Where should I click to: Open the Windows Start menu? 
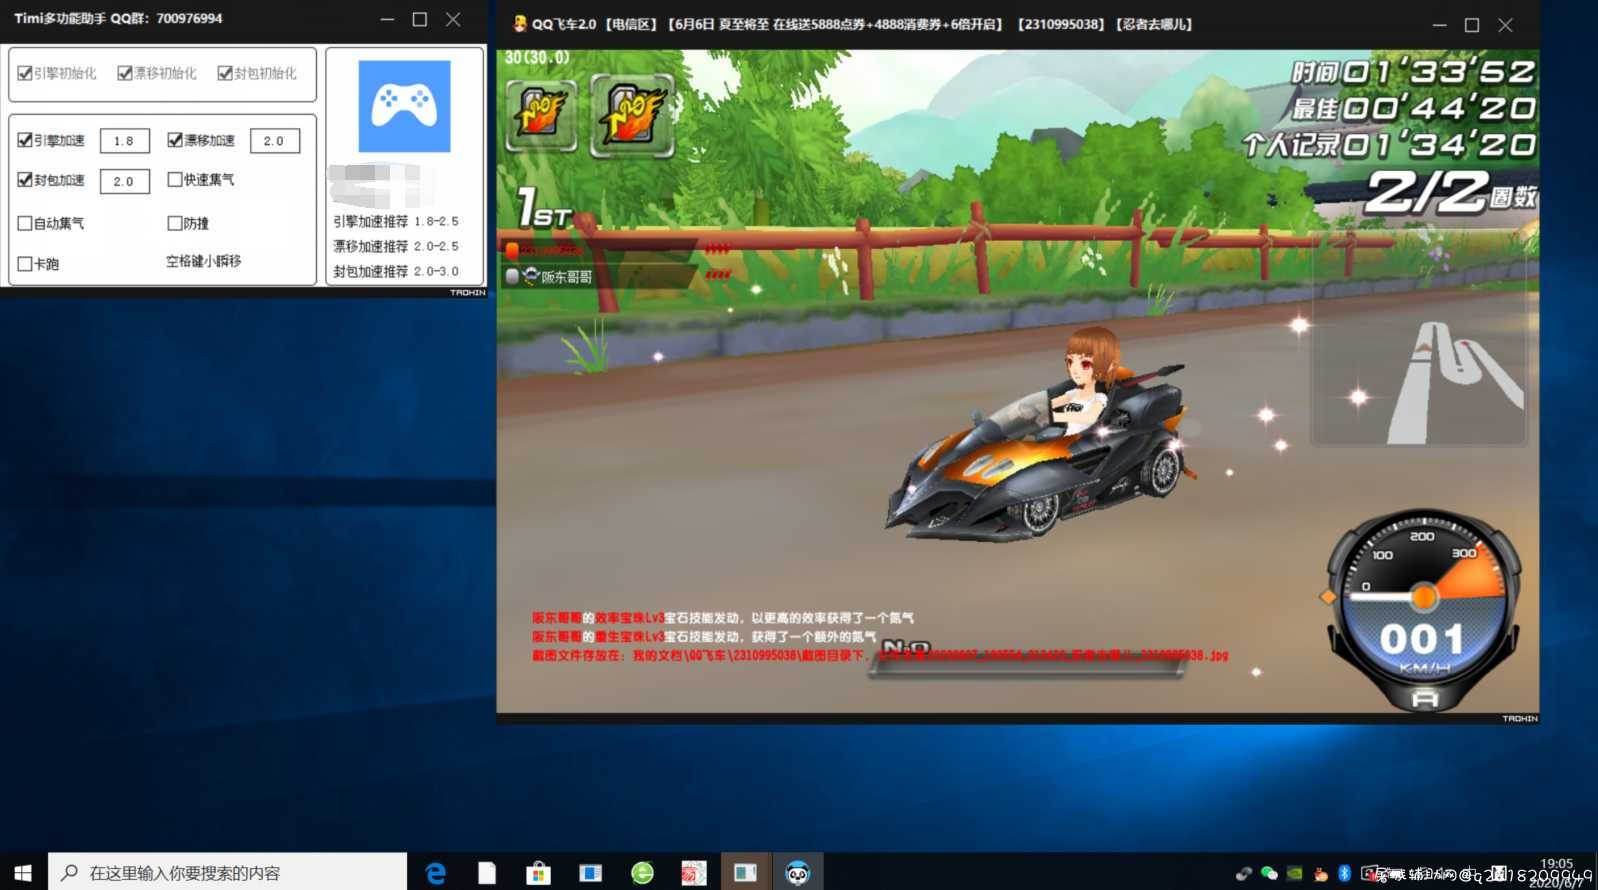tap(23, 873)
